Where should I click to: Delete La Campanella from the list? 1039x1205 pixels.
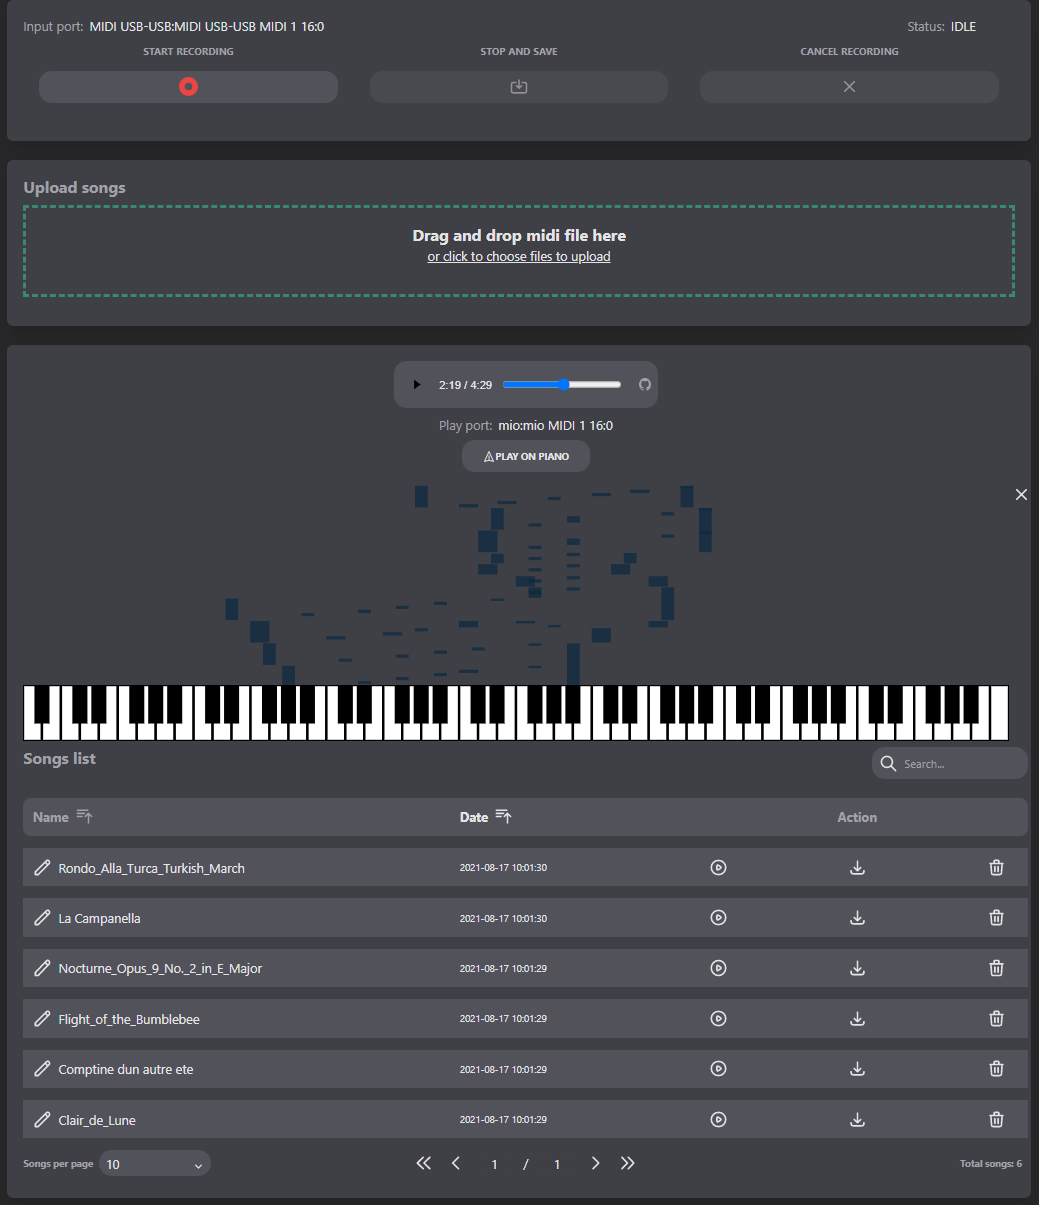tap(996, 917)
